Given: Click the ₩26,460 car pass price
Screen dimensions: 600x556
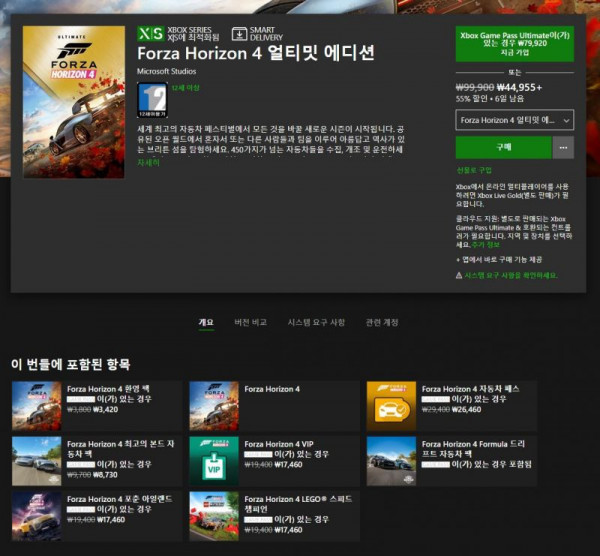Looking at the screenshot, I should 466,409.
